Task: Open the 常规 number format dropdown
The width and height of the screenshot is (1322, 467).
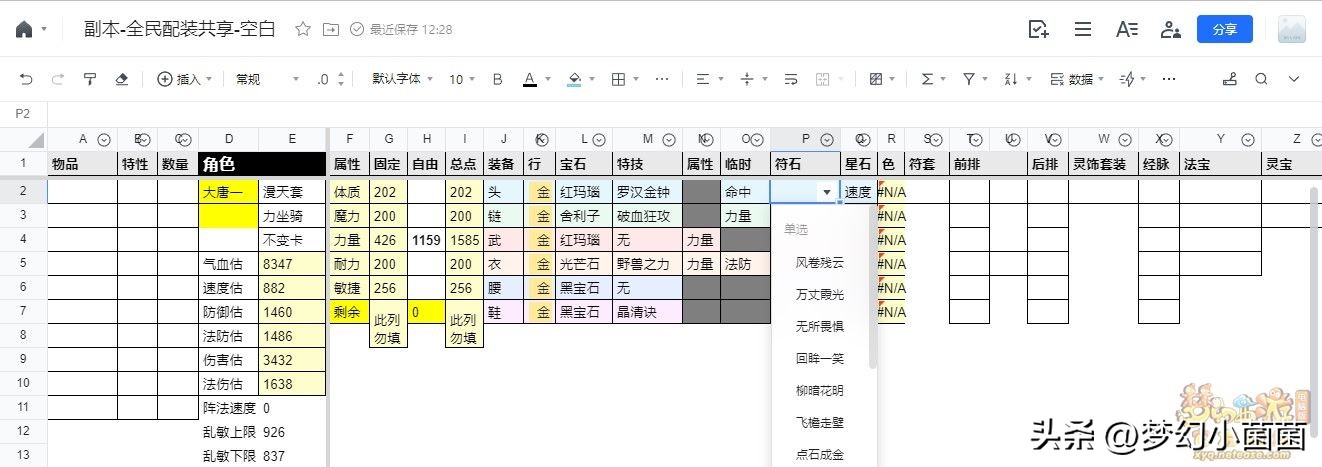Action: 267,79
